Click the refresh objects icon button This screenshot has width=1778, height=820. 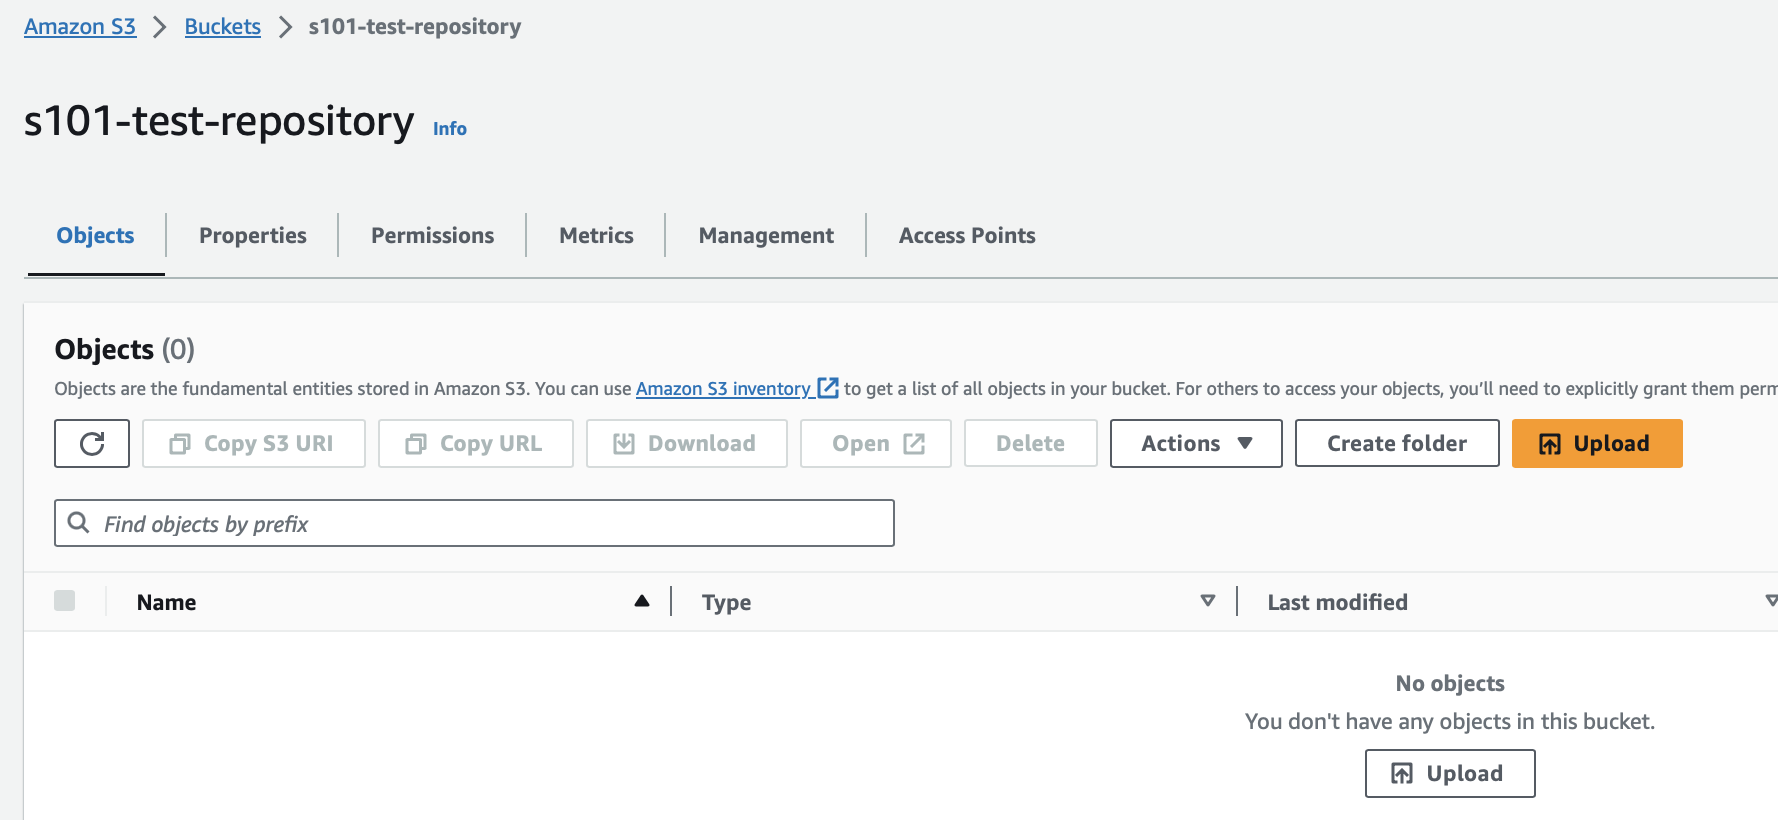tap(92, 443)
